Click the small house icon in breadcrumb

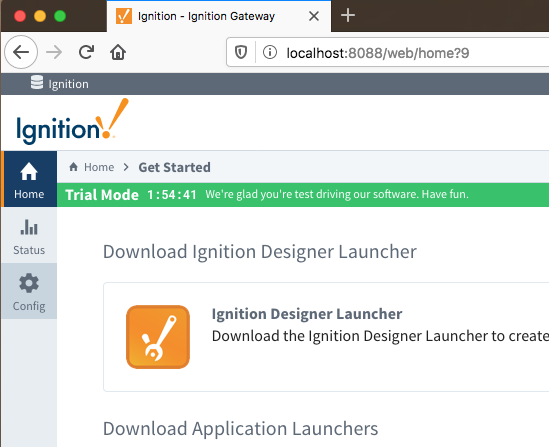pos(74,167)
